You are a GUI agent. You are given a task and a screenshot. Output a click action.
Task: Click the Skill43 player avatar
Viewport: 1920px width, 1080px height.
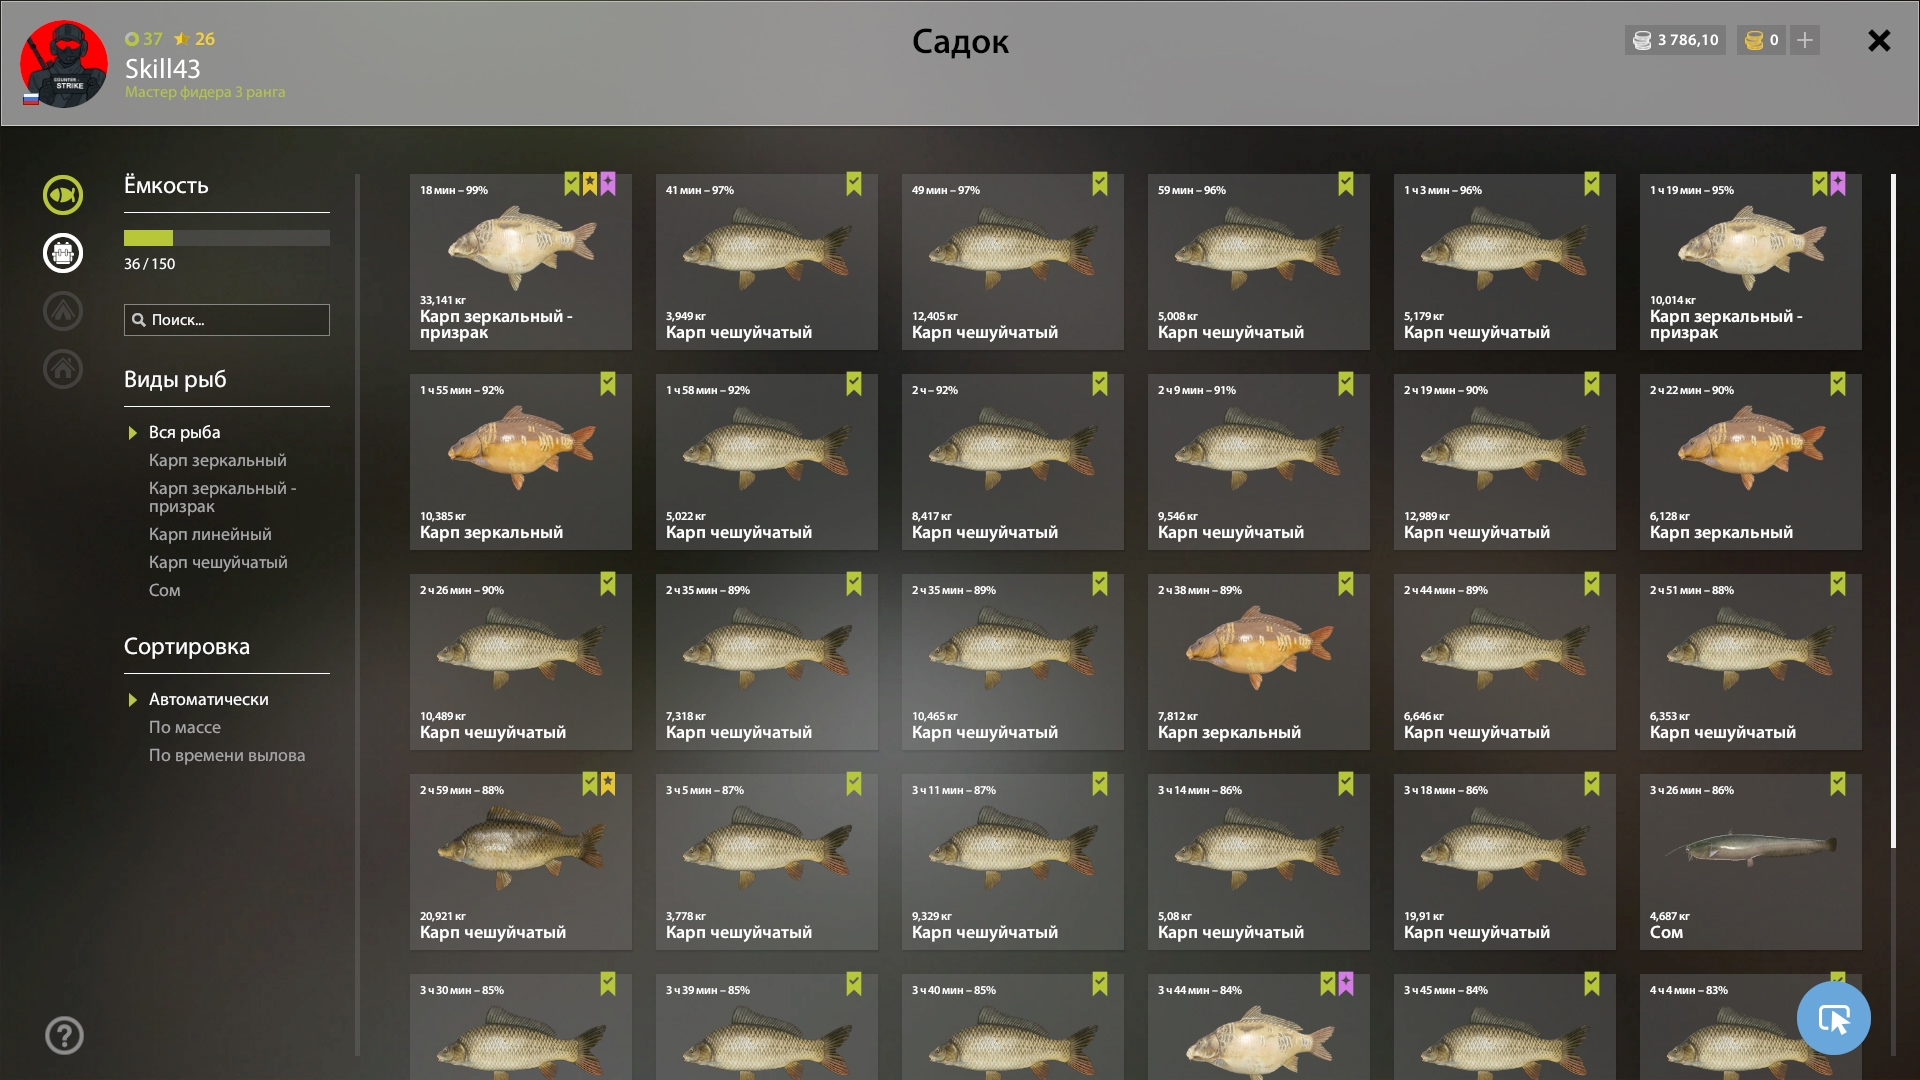point(64,64)
